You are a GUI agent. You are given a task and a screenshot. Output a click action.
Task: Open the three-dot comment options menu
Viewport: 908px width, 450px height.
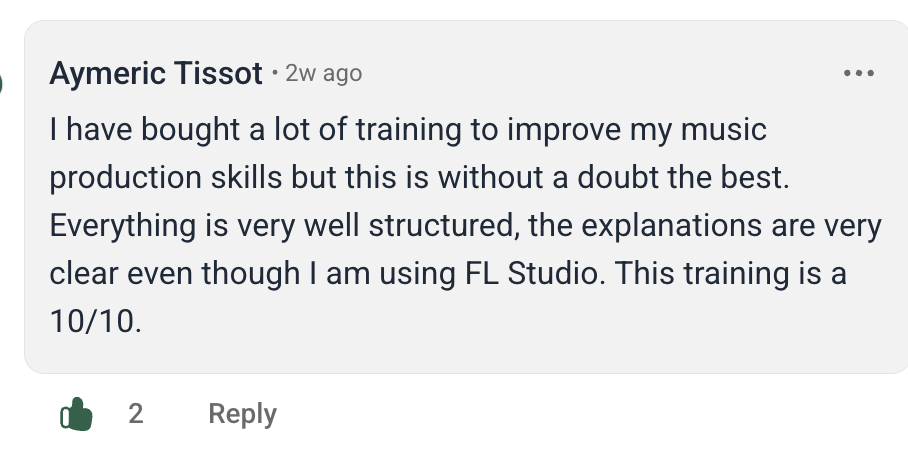click(x=859, y=74)
